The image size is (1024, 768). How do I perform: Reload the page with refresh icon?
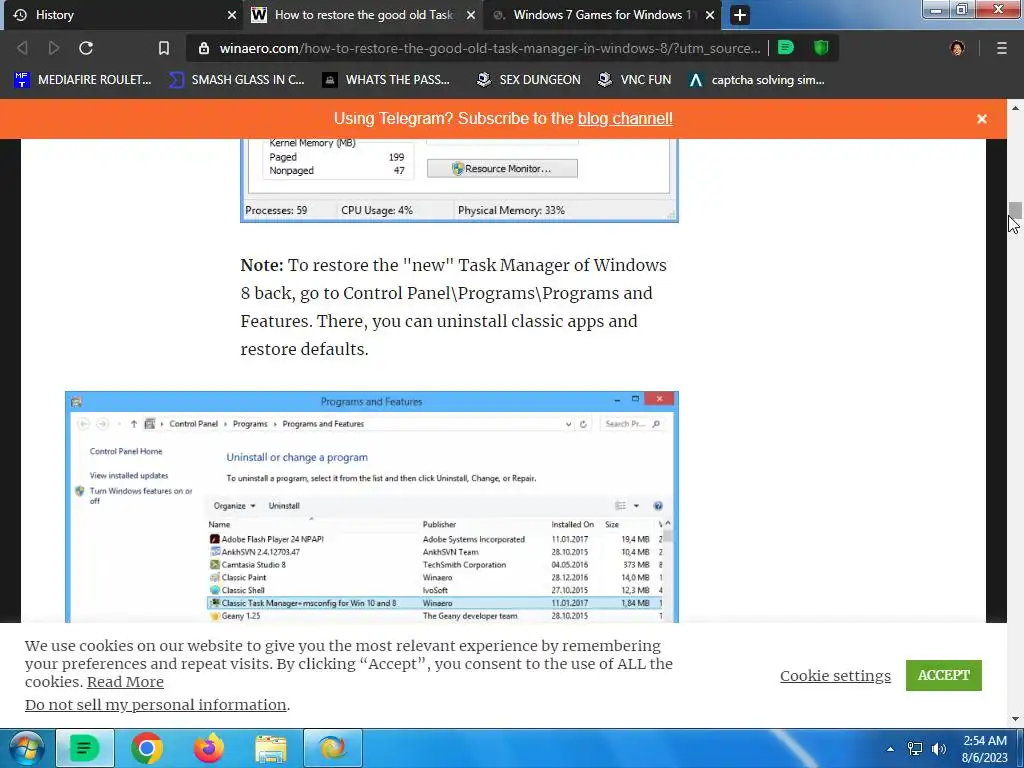coord(86,48)
